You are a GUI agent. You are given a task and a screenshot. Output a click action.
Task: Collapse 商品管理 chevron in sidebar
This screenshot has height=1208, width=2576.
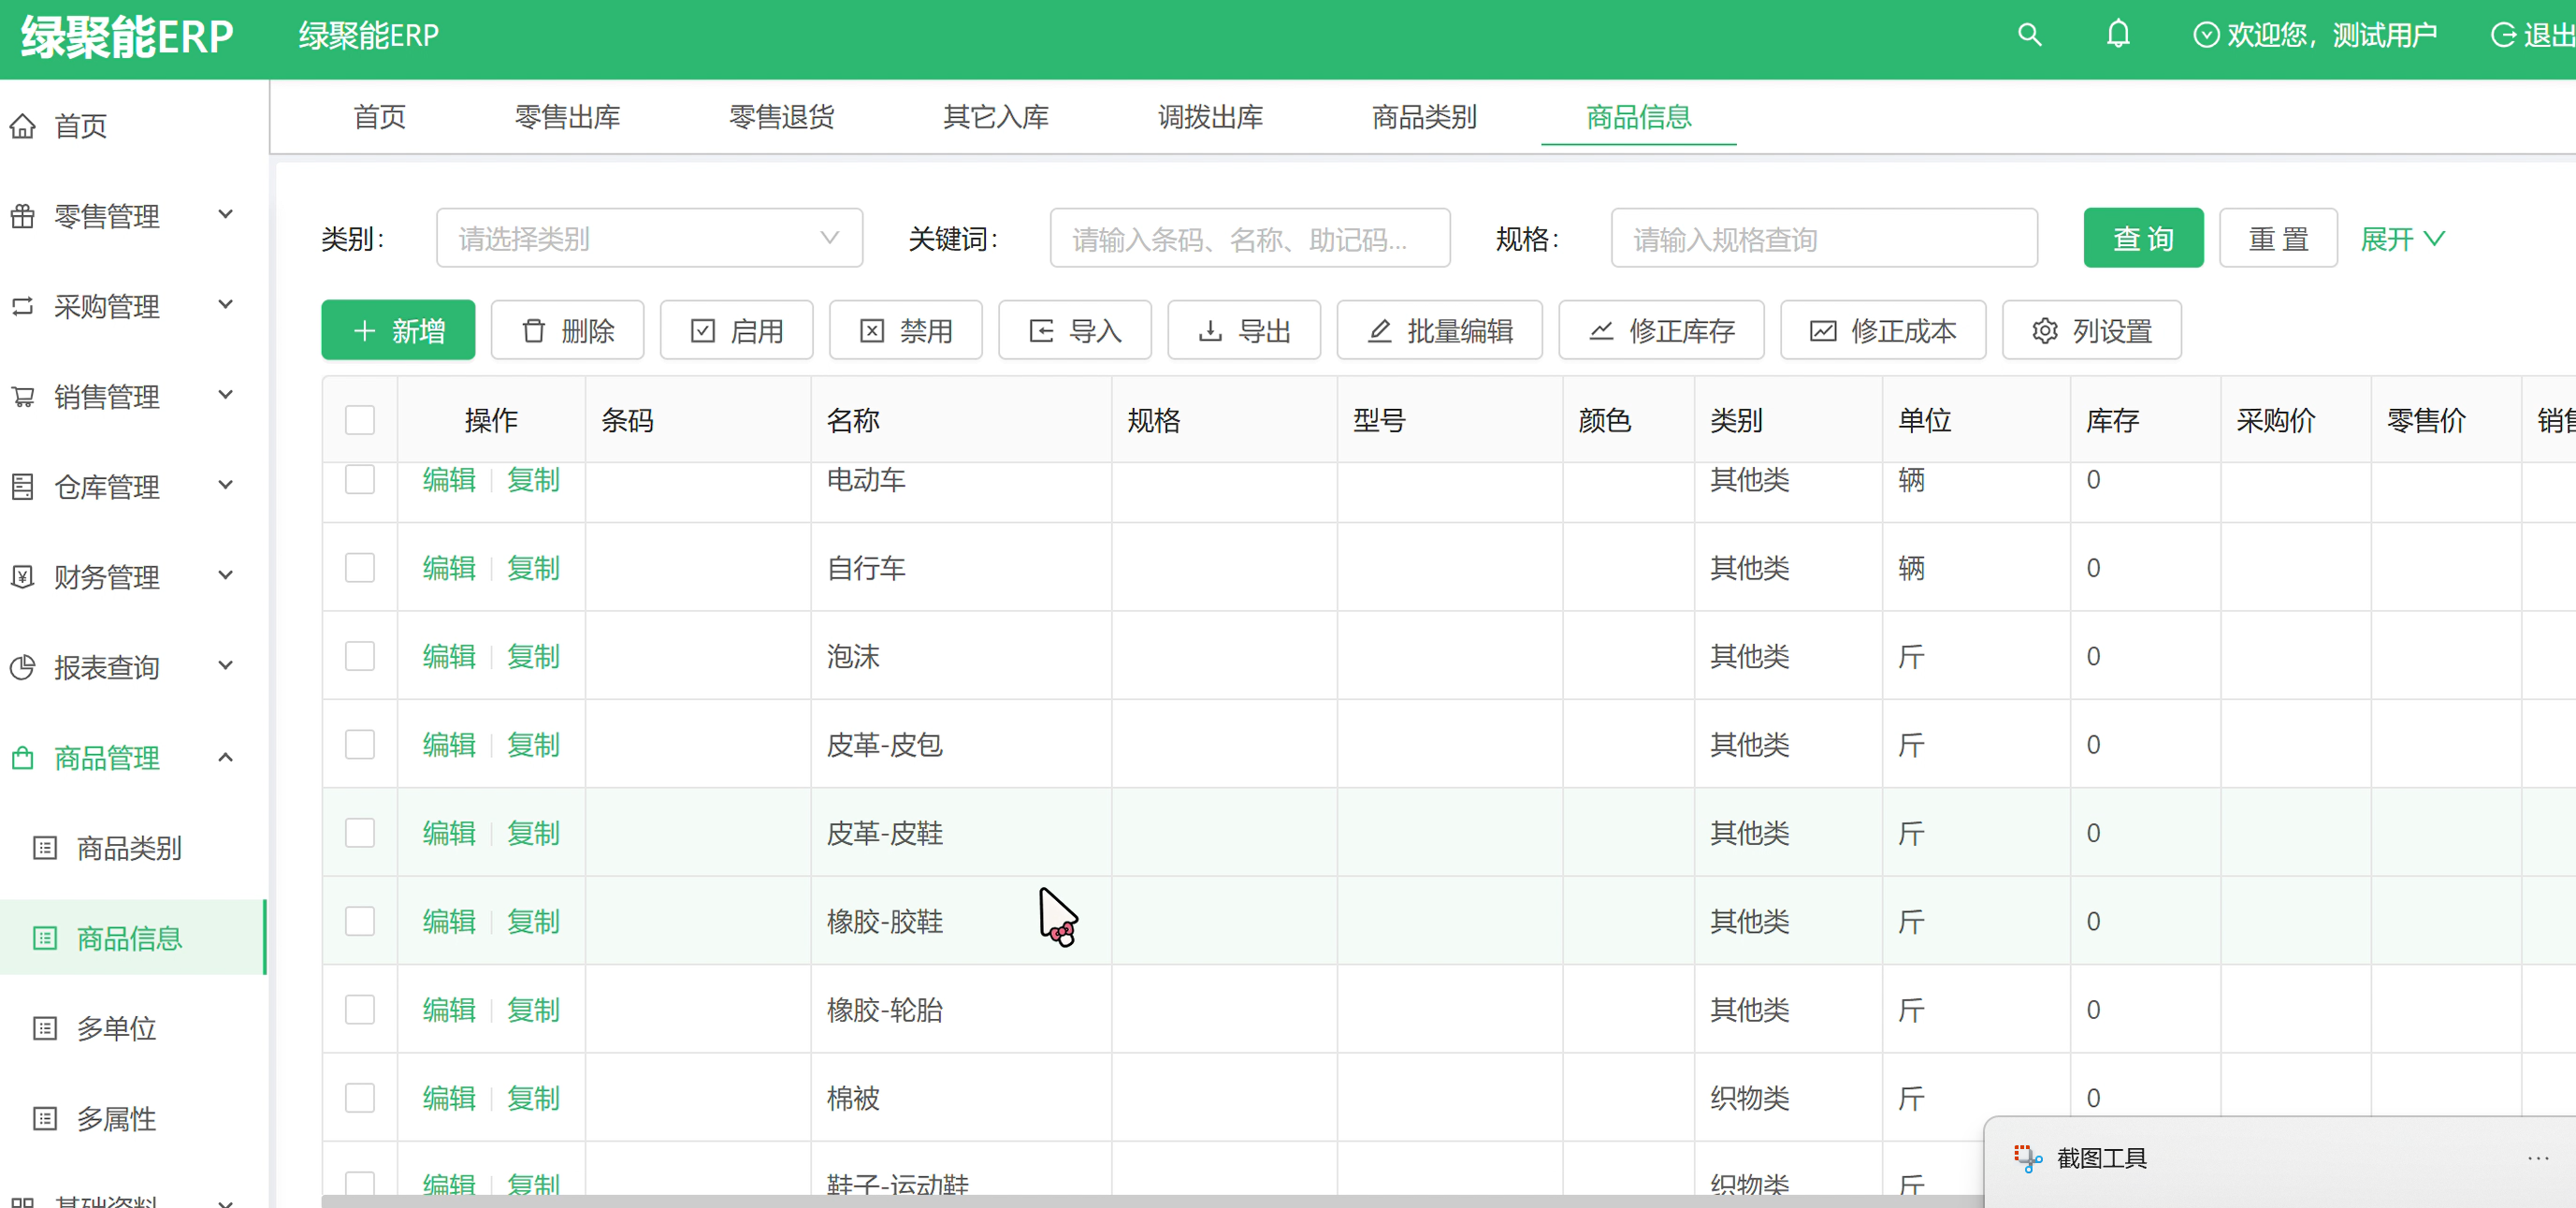click(x=226, y=757)
